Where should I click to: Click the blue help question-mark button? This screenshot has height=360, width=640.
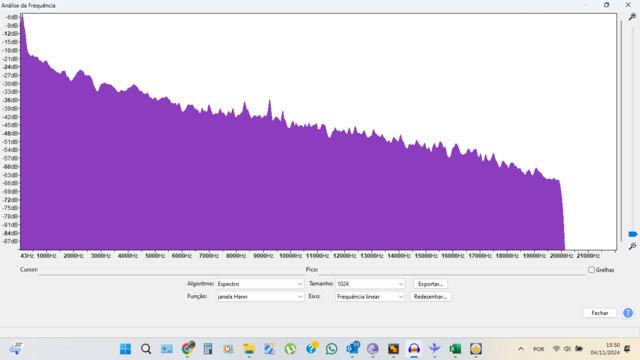tap(628, 313)
